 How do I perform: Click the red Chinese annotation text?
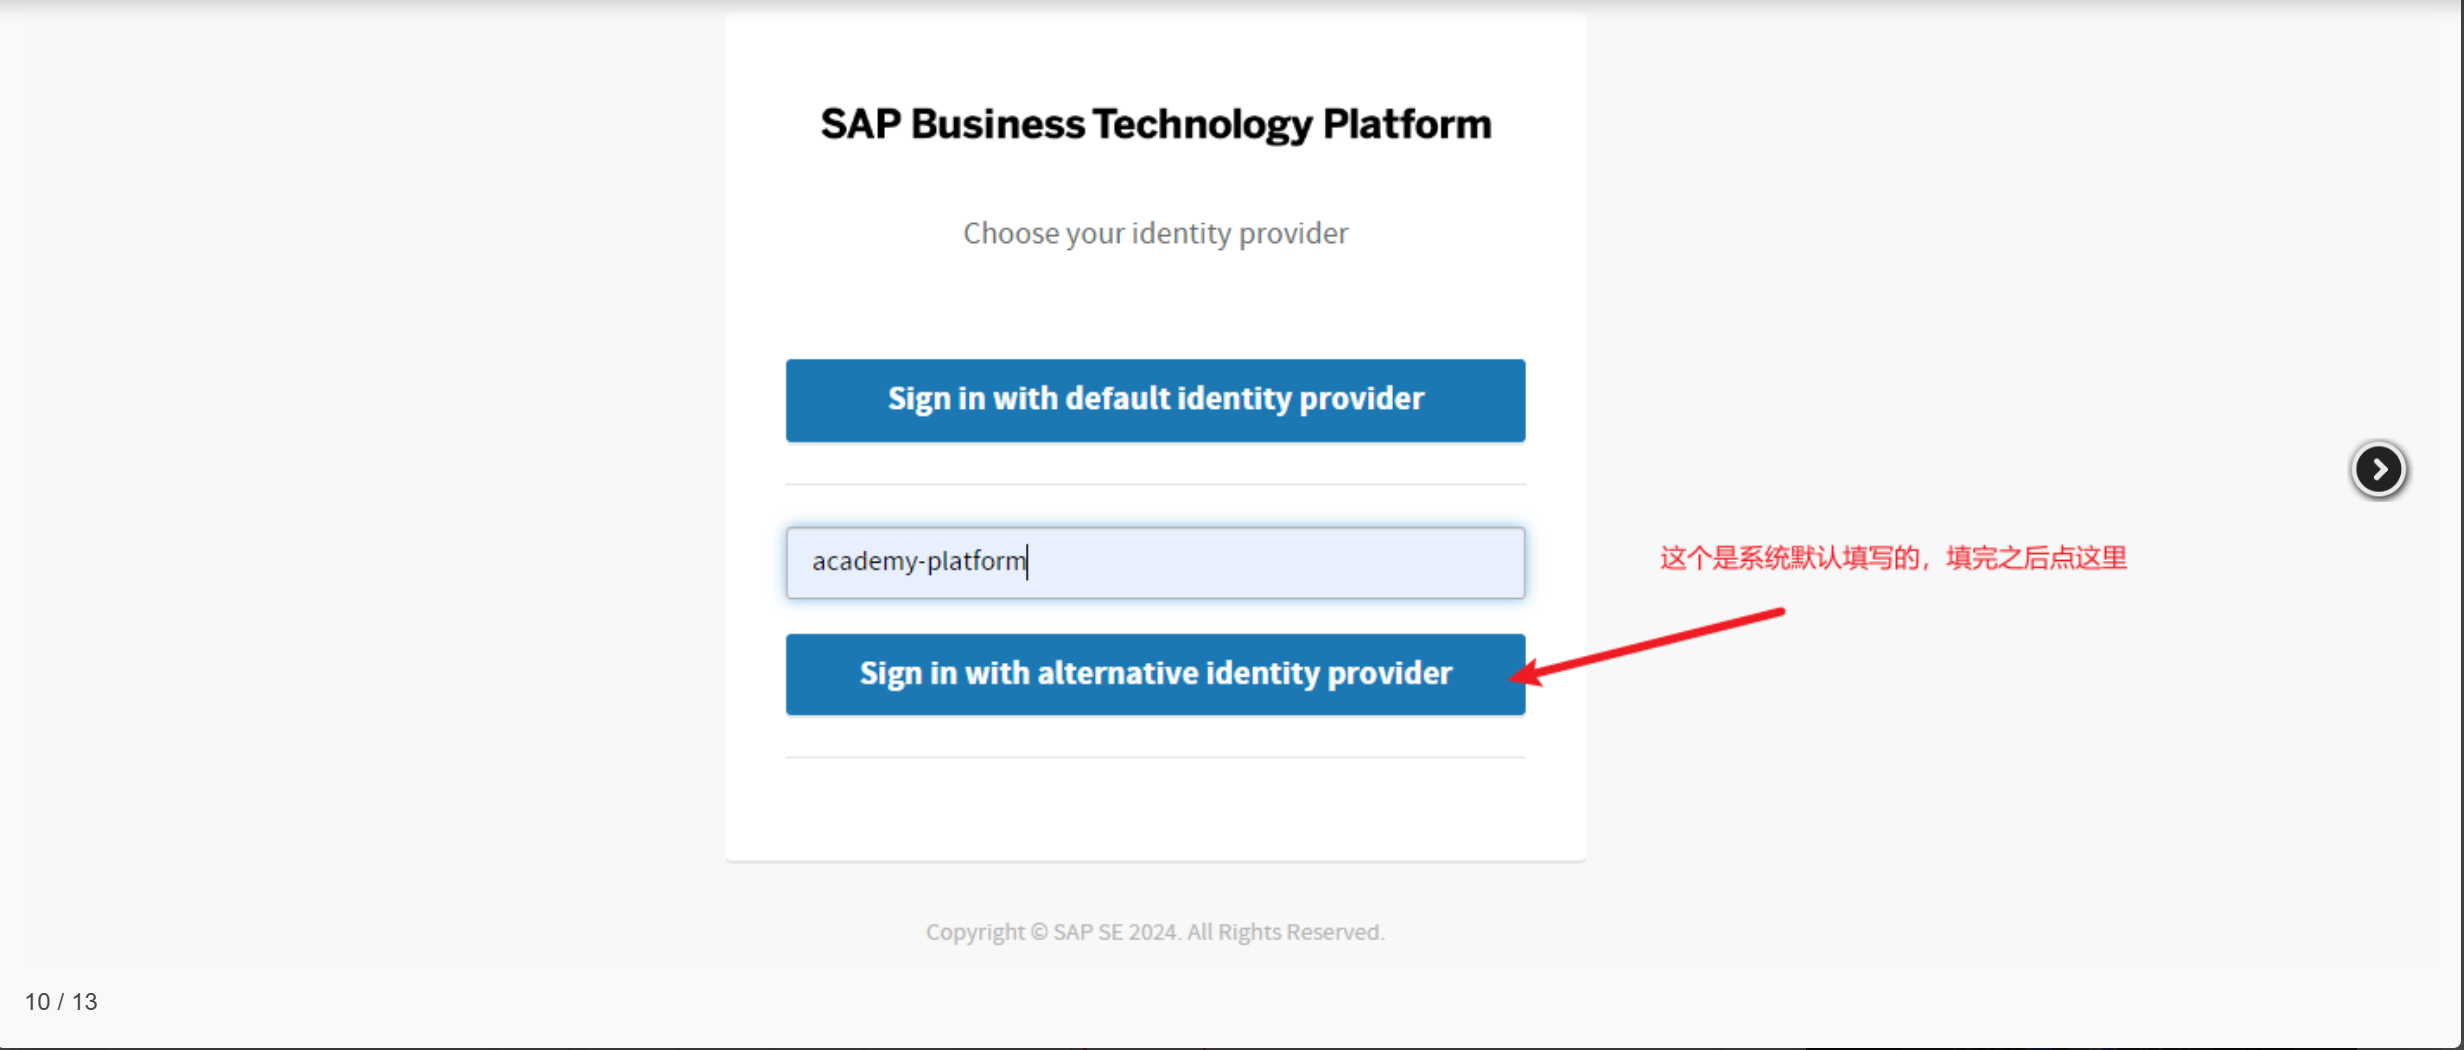(x=1892, y=558)
